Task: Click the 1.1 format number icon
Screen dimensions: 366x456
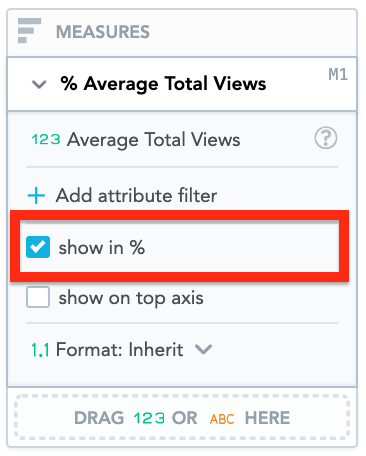Action: (x=40, y=350)
